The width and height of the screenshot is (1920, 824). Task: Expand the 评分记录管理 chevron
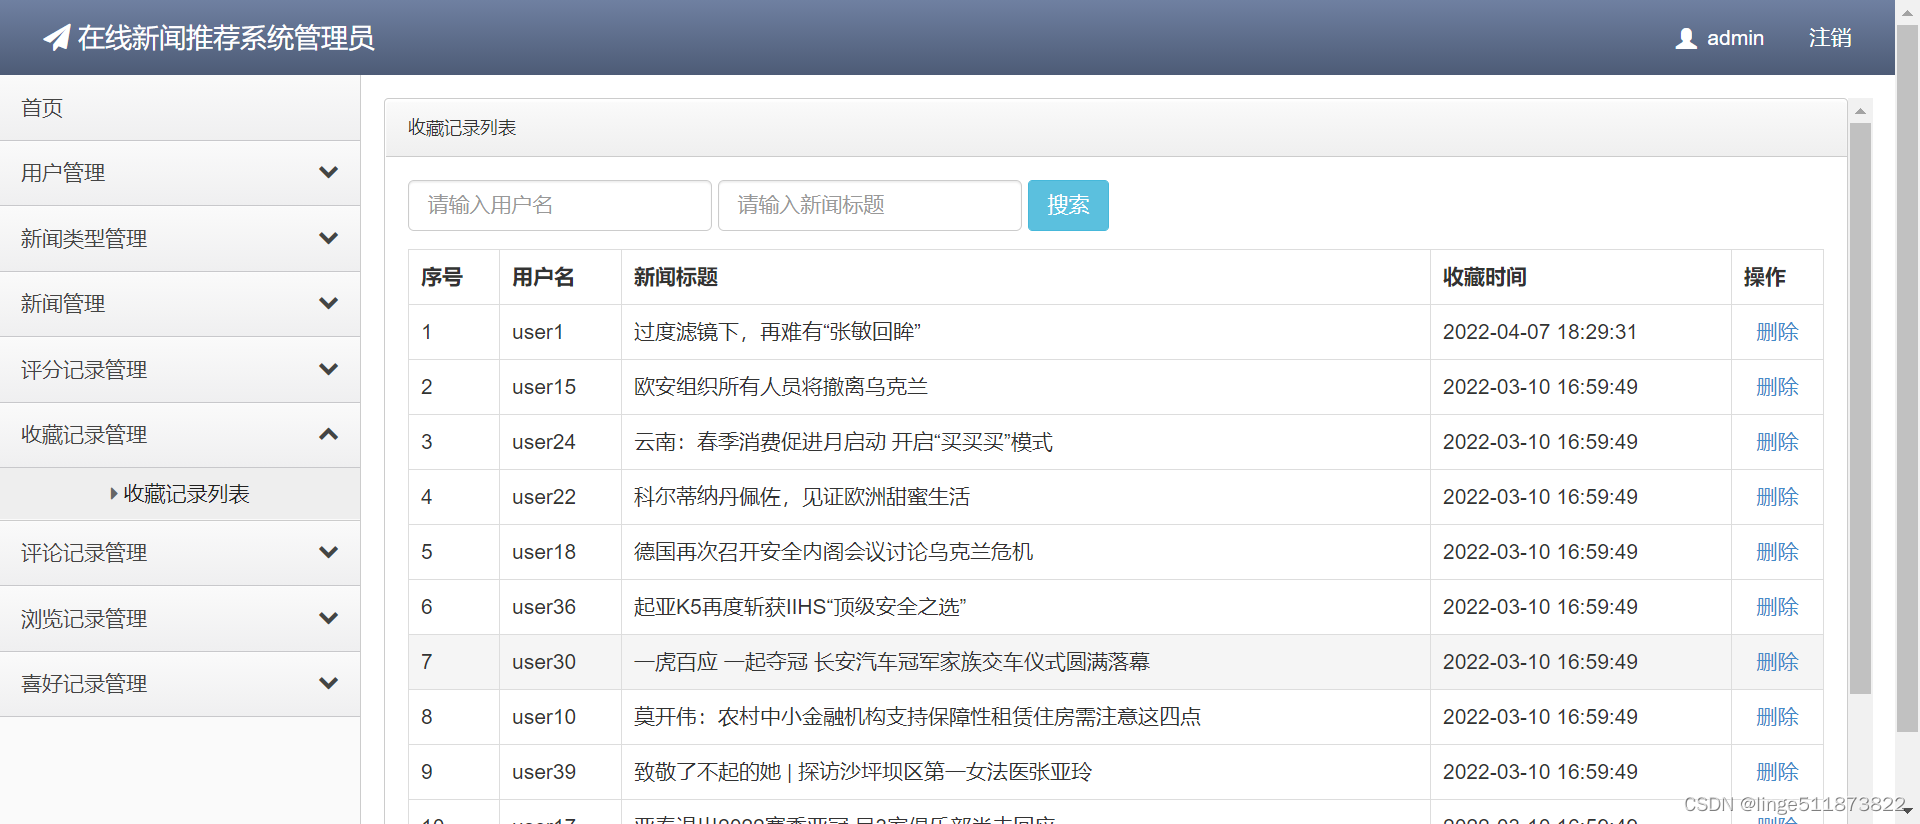tap(328, 369)
